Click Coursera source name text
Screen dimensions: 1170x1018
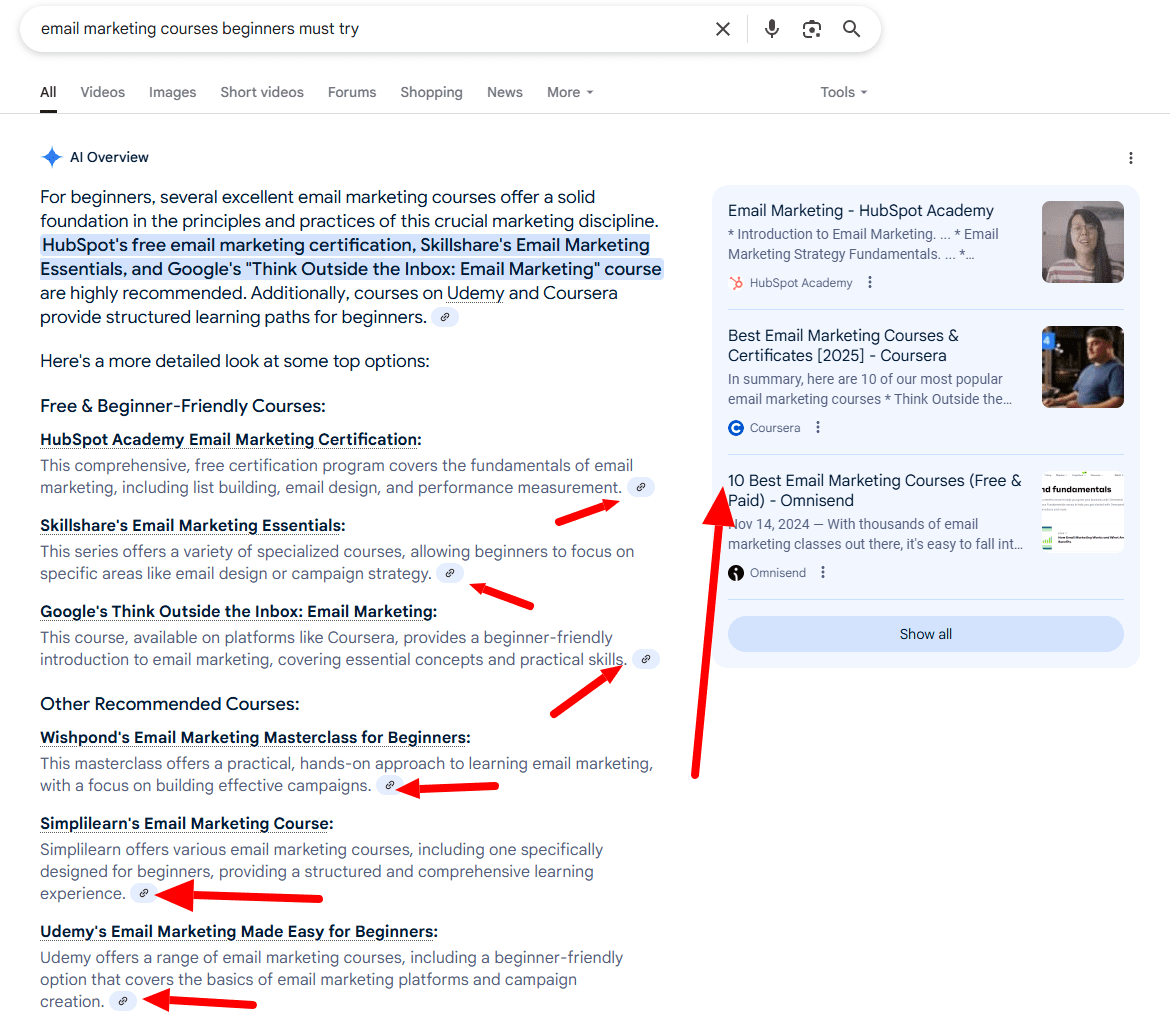(775, 428)
